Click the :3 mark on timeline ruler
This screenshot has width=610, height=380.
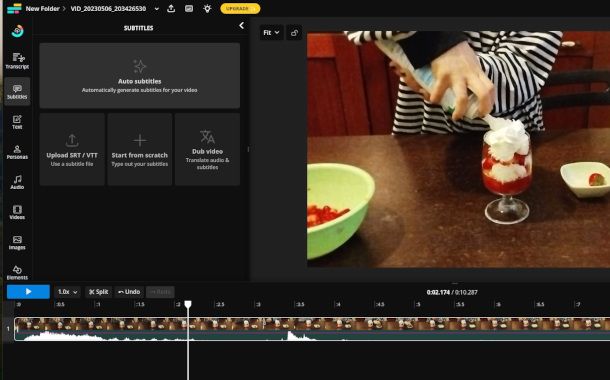(x=258, y=304)
